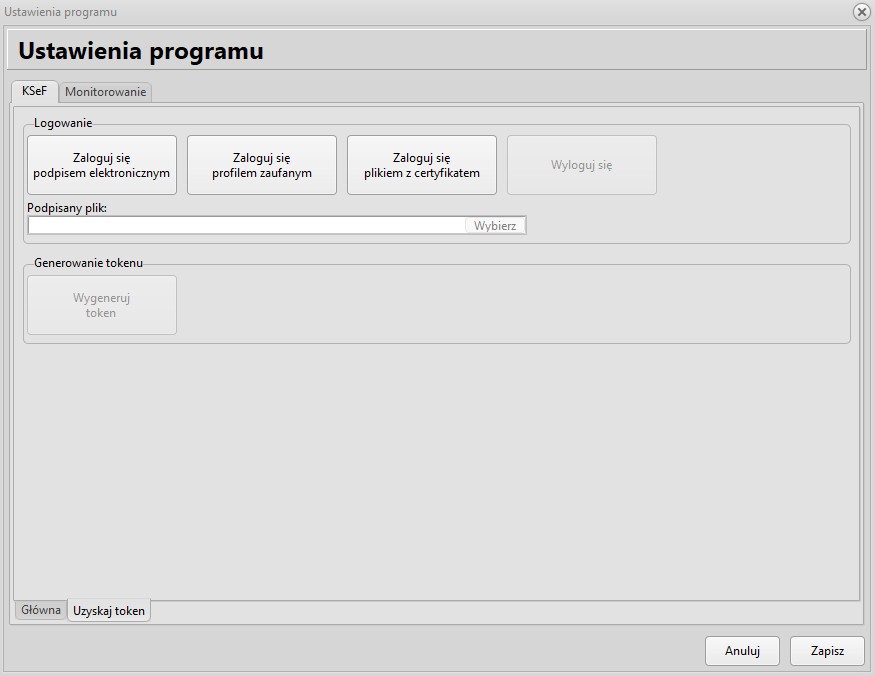This screenshot has height=676, width=875.
Task: Focus the Podpisany plik text field
Action: (246, 226)
